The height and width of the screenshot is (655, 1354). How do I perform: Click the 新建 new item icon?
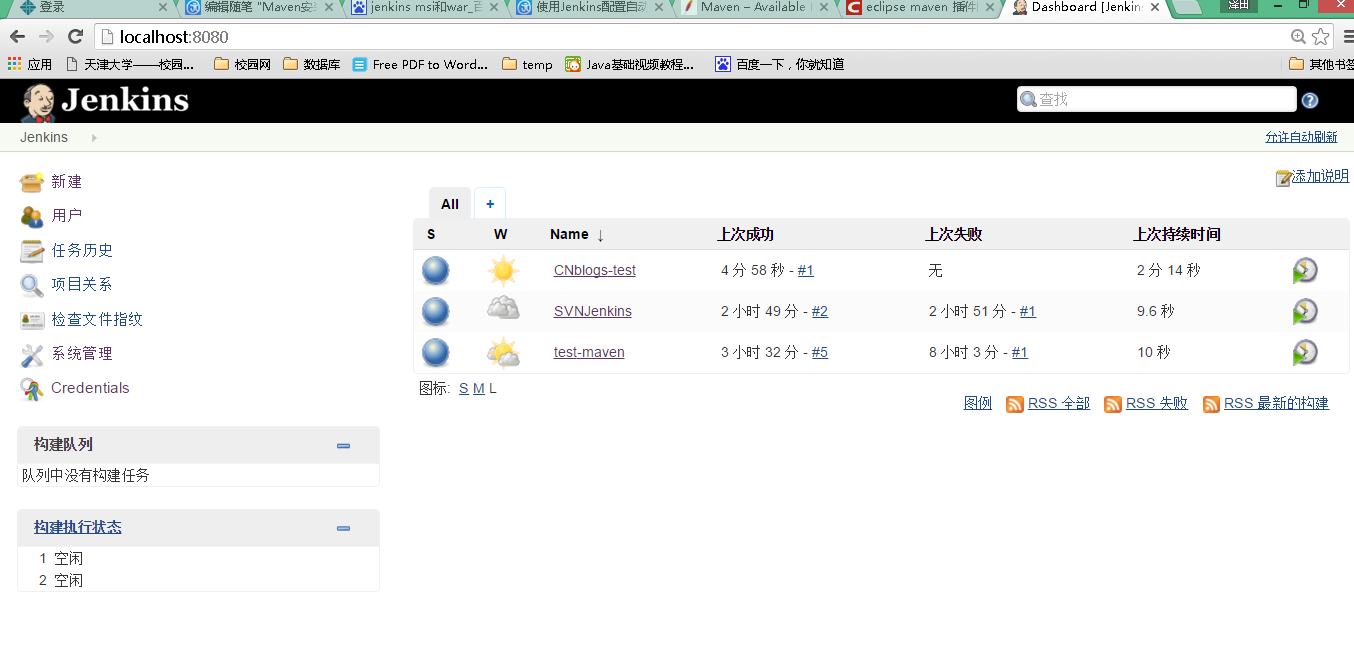click(32, 182)
